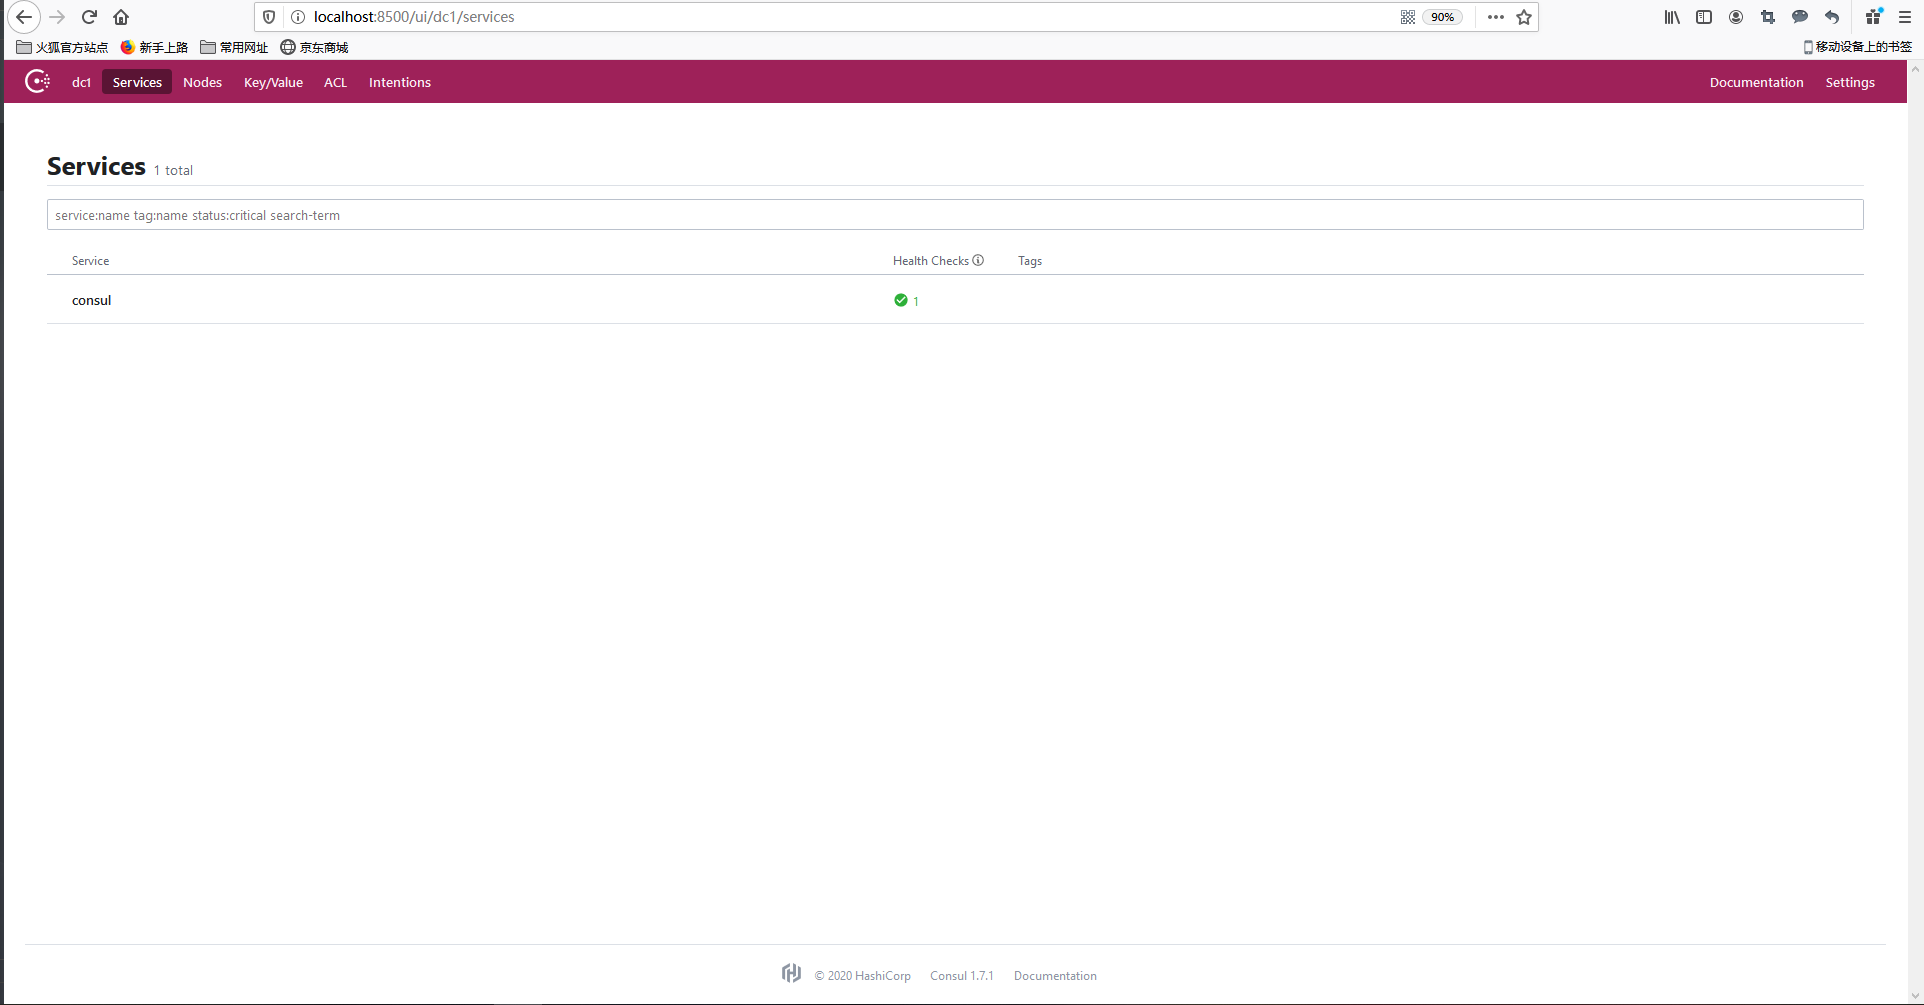Click the page vertical scrollbar
The width and height of the screenshot is (1924, 1005).
(1915, 532)
